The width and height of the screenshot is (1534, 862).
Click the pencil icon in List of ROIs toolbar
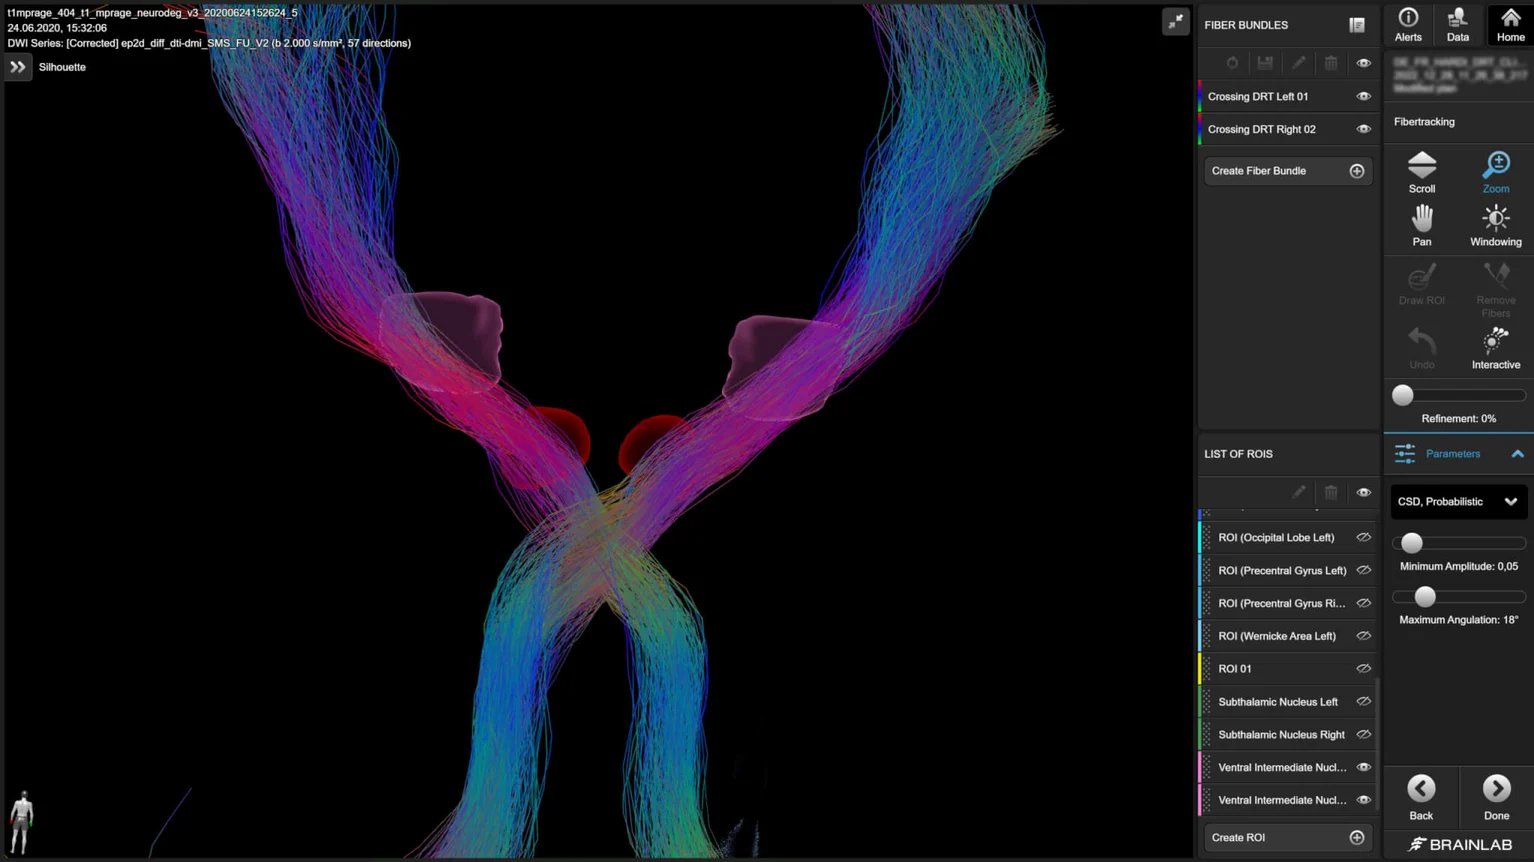1298,492
